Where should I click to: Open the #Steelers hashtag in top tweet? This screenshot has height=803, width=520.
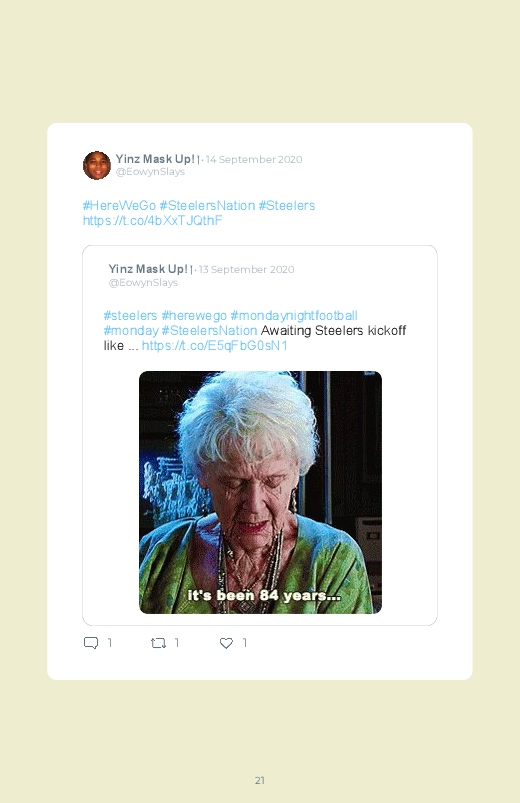click(286, 205)
